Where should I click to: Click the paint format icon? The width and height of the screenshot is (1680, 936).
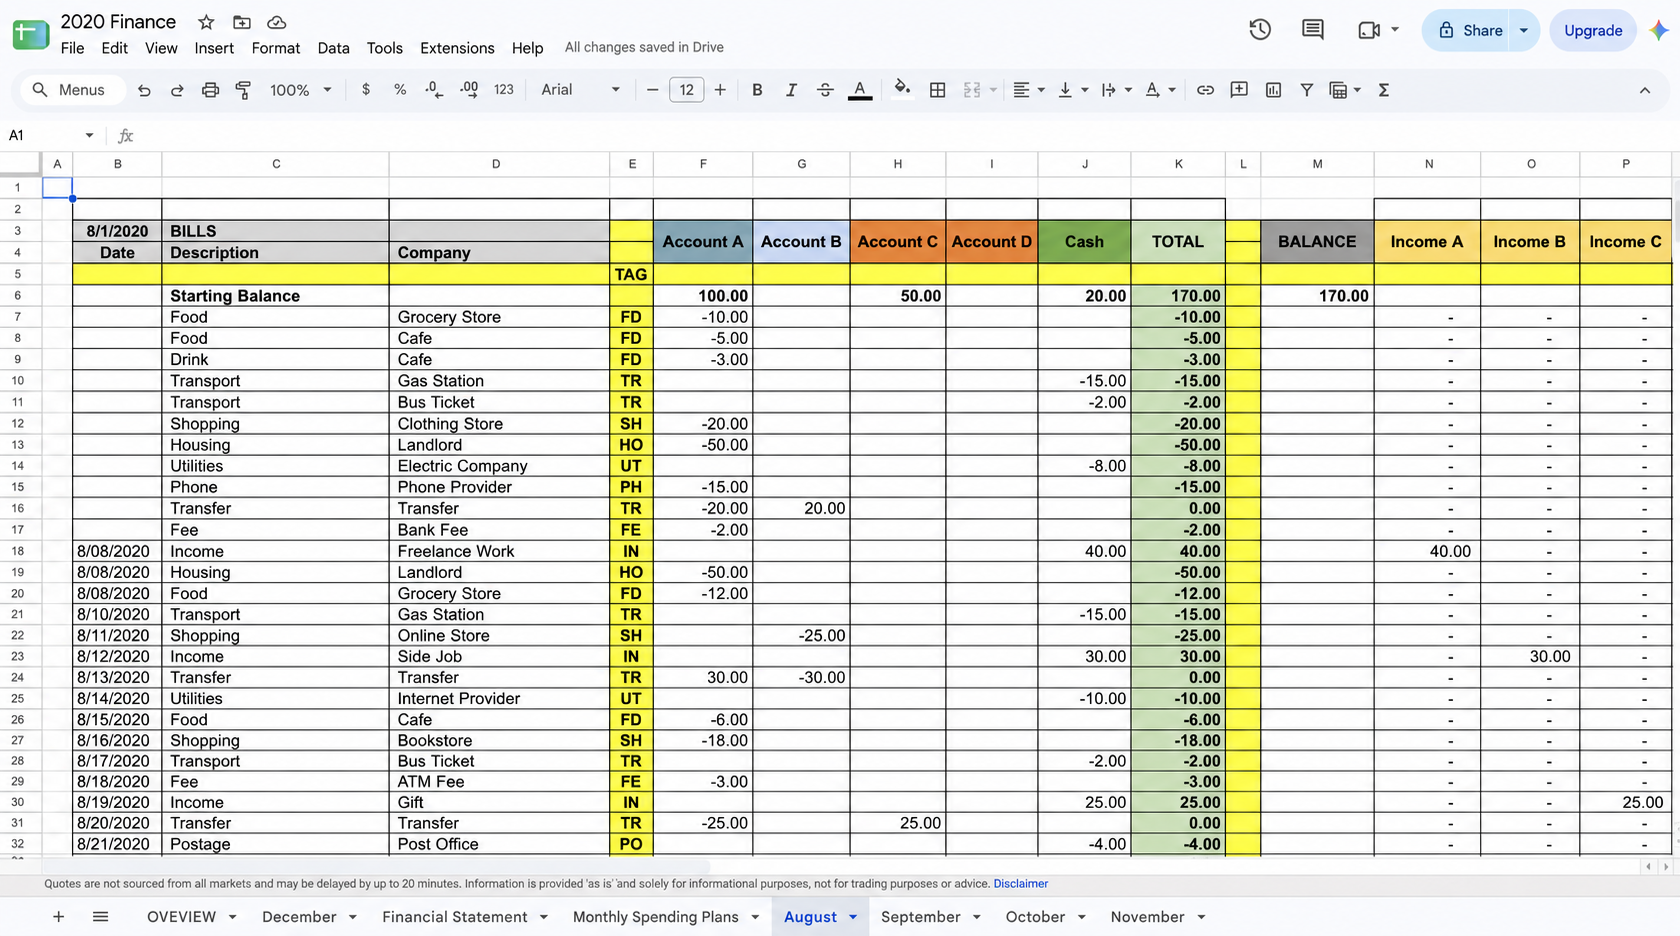point(243,90)
